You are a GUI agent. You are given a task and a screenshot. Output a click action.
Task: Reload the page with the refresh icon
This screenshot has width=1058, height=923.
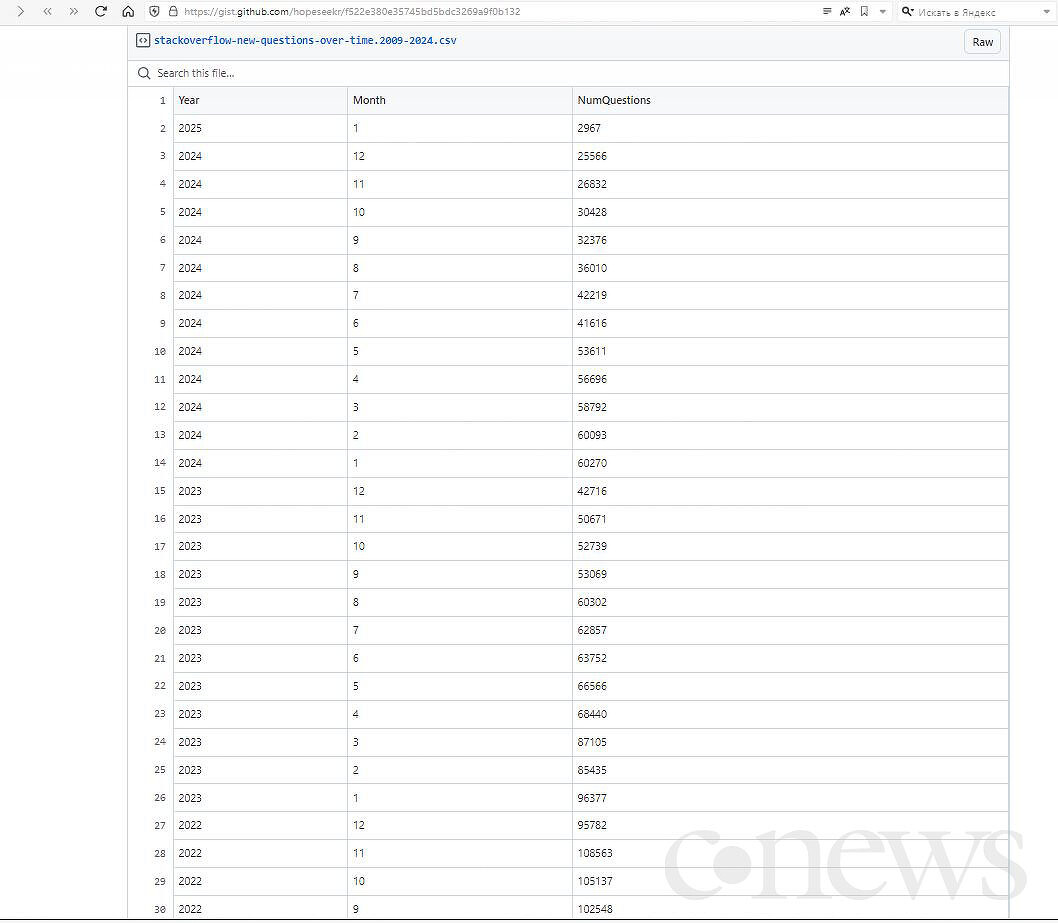[x=101, y=12]
